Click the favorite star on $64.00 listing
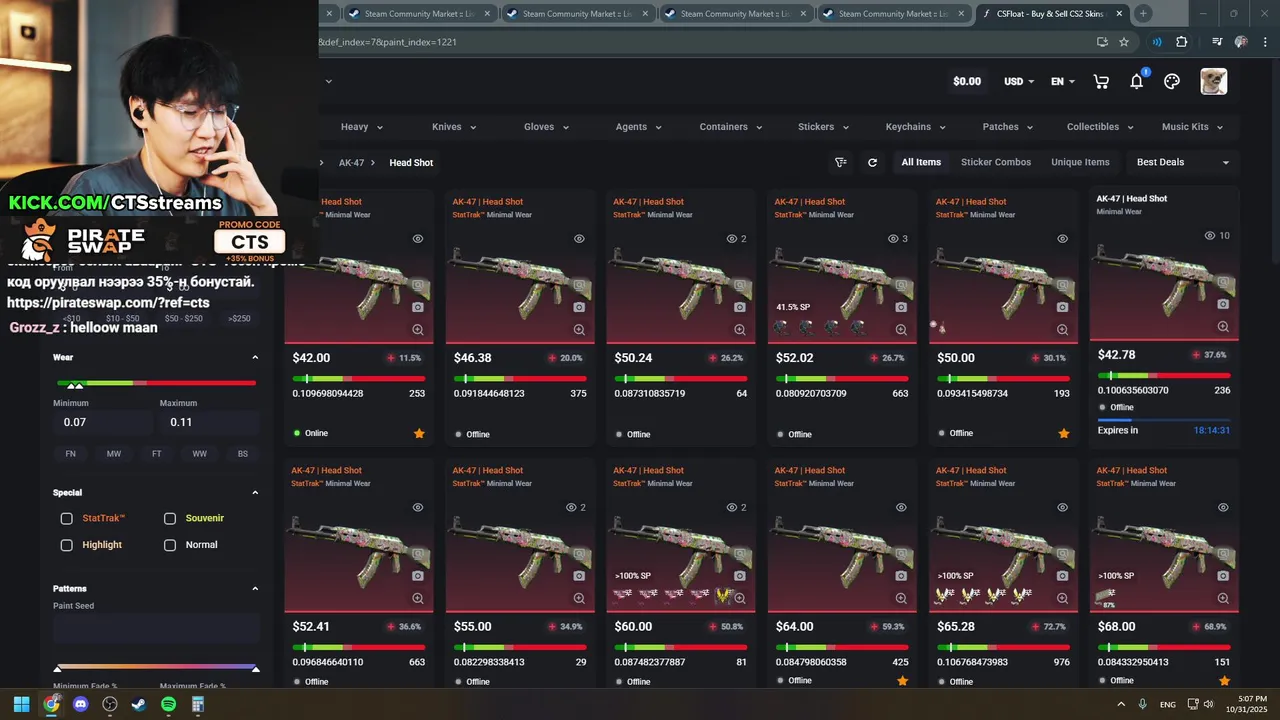This screenshot has height=720, width=1280. coord(902,681)
